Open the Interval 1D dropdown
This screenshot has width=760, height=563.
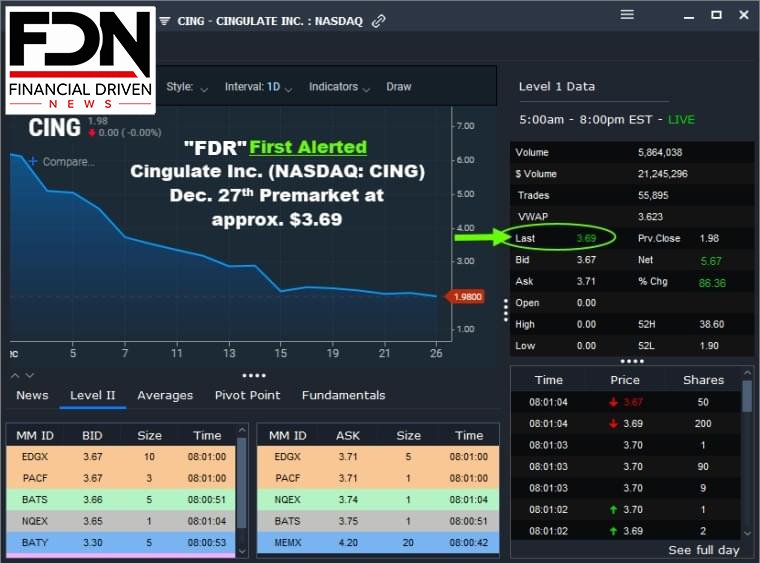point(258,87)
